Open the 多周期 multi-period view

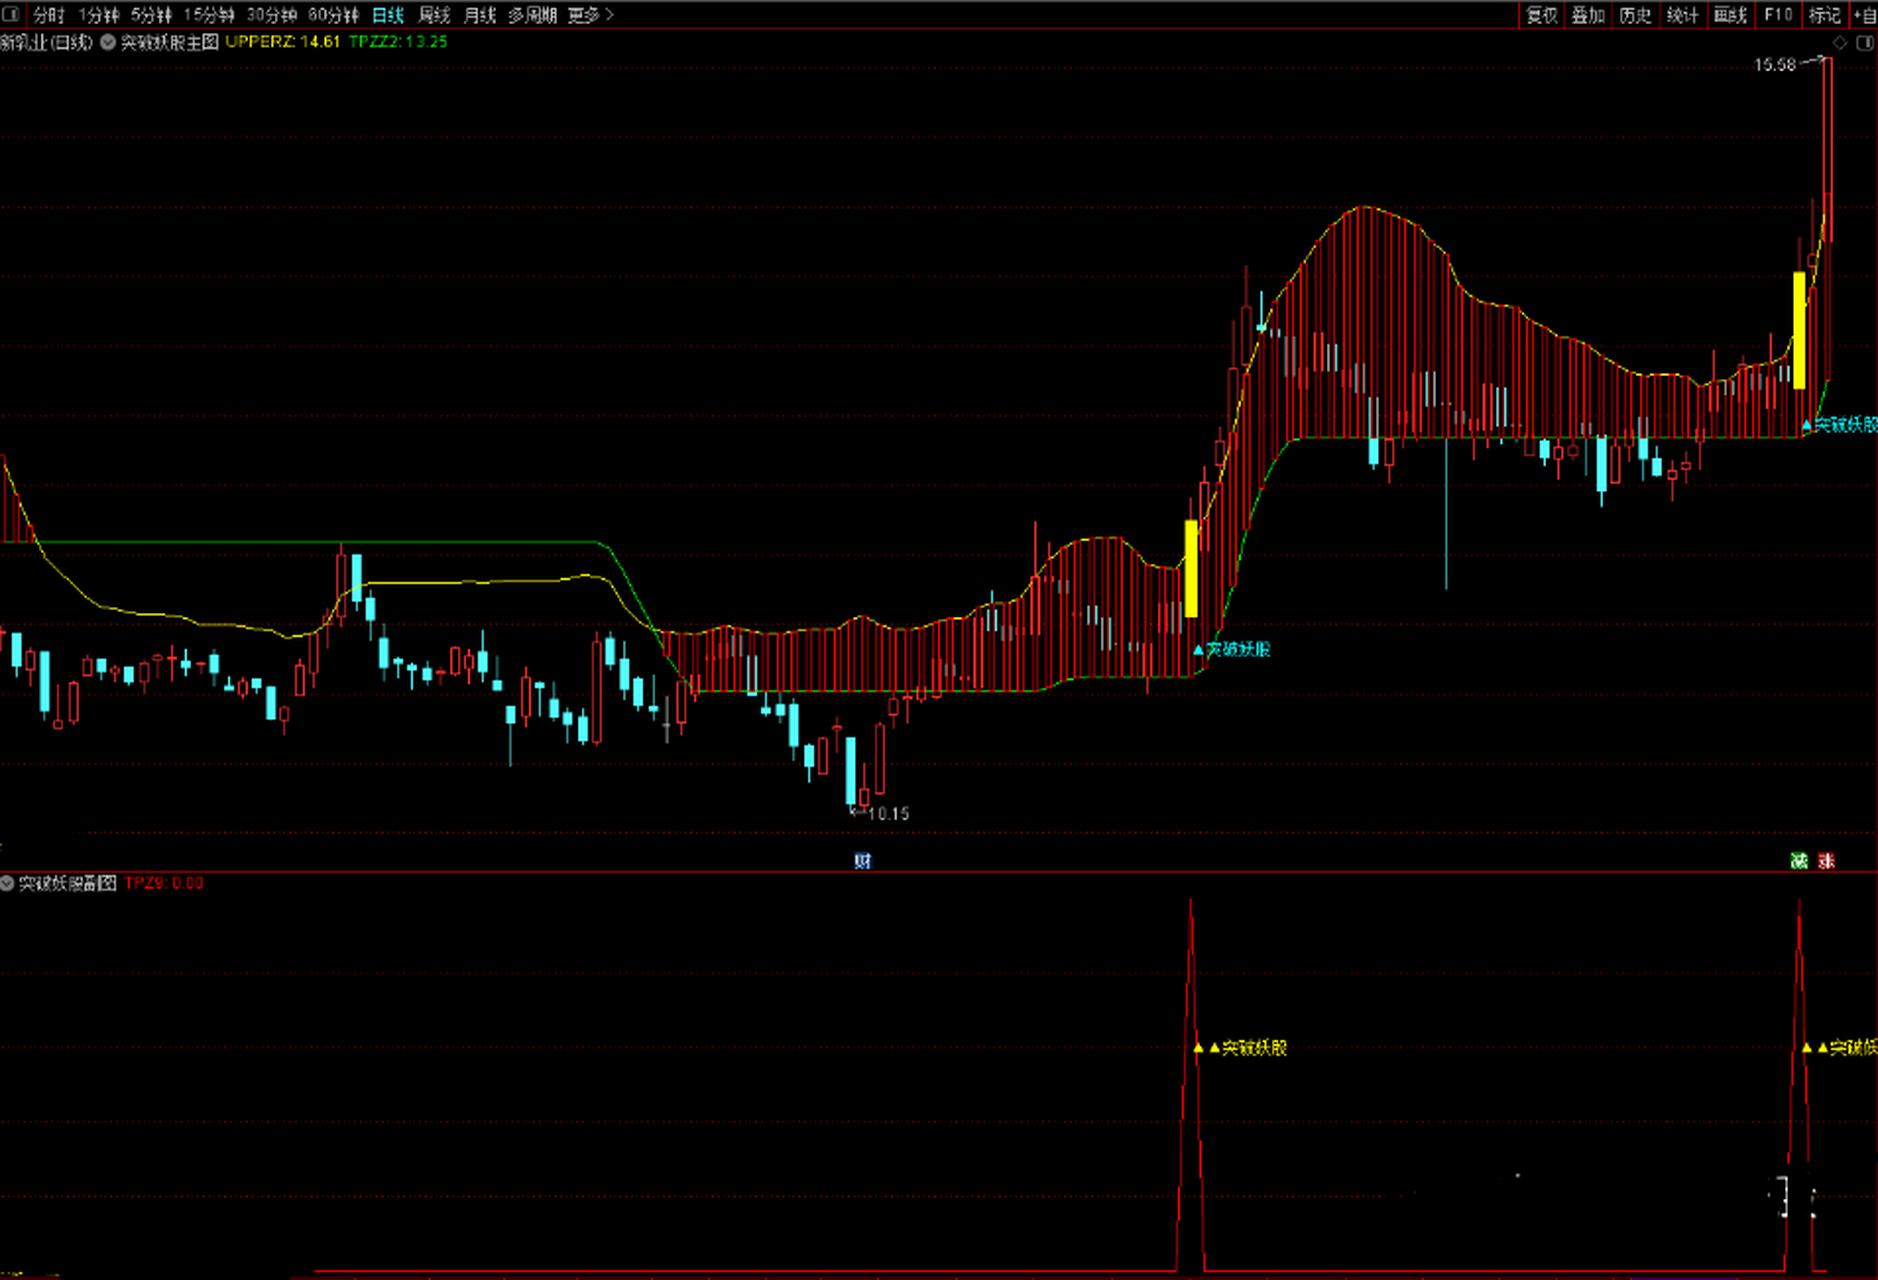pos(532,15)
